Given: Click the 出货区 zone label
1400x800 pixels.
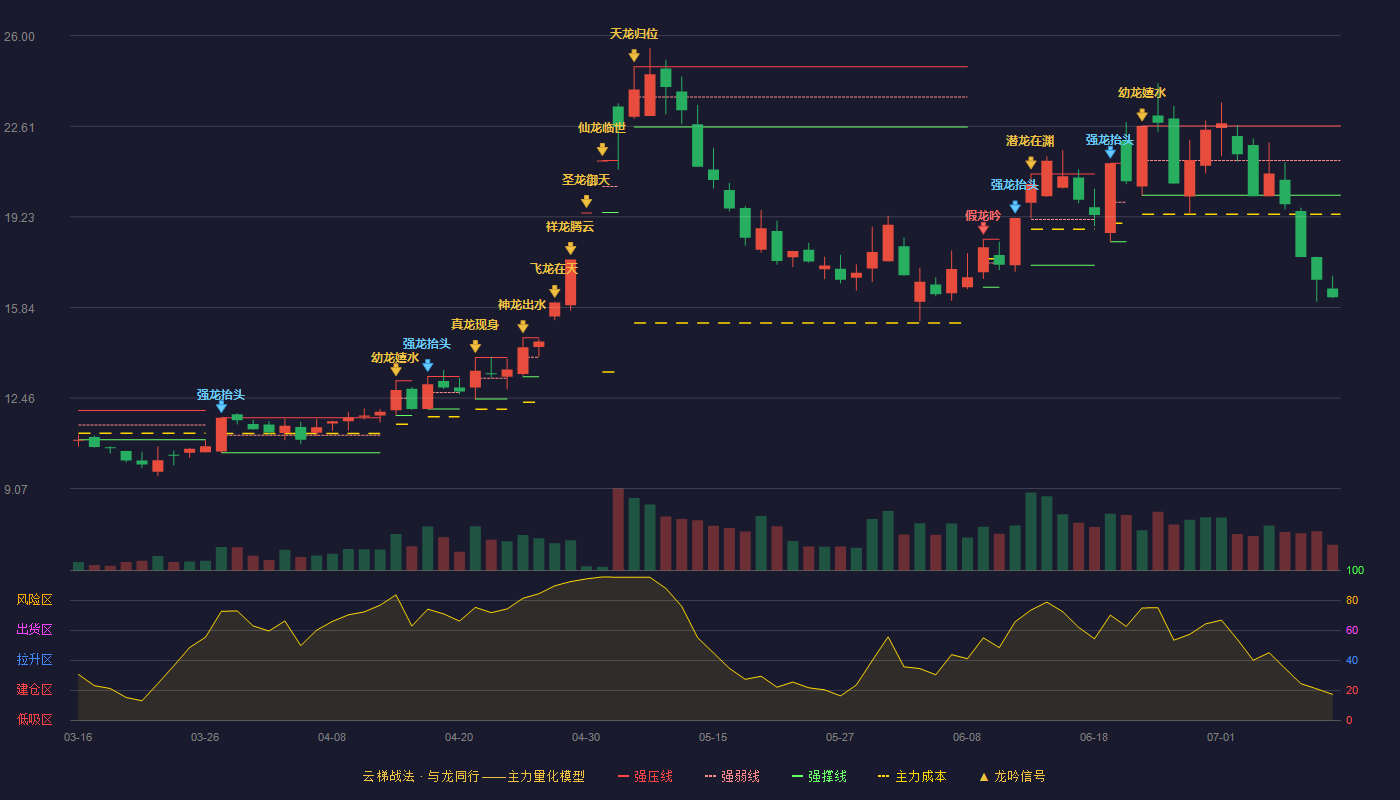Looking at the screenshot, I should click(x=34, y=630).
